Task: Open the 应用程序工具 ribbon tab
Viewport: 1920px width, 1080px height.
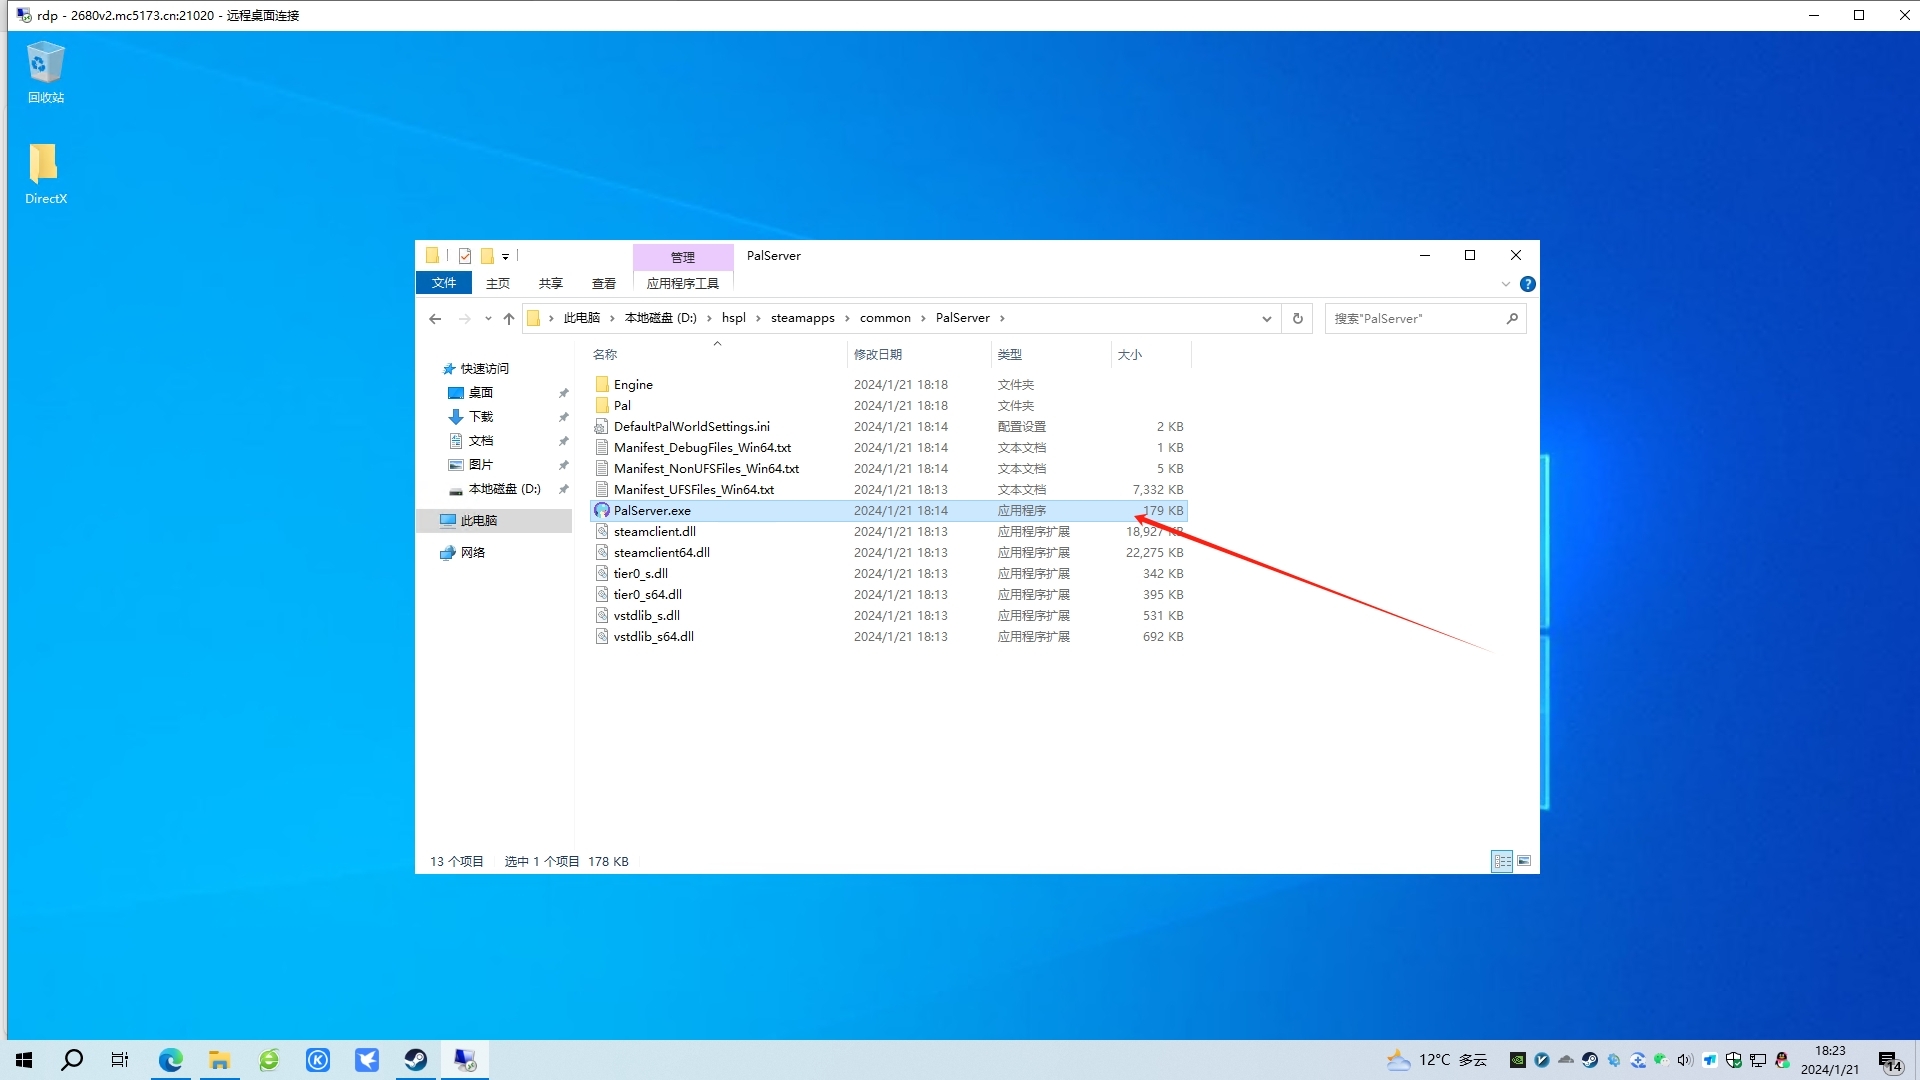Action: coord(683,283)
